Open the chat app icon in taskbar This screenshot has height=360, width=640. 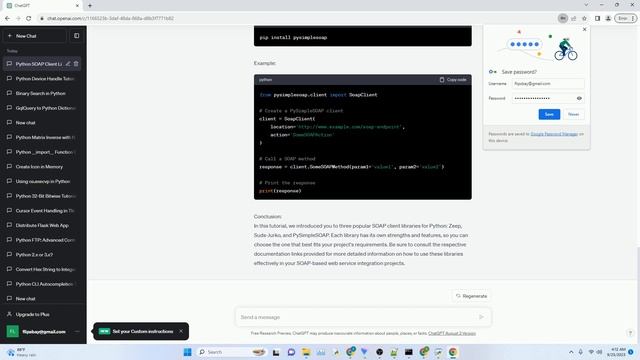(x=291, y=352)
